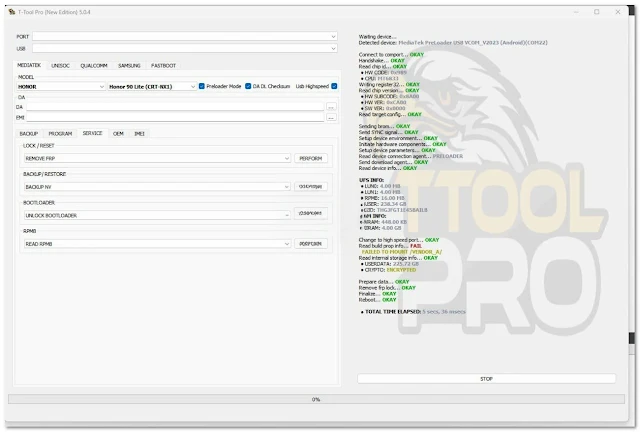Open the SERVICE tab

(93, 133)
